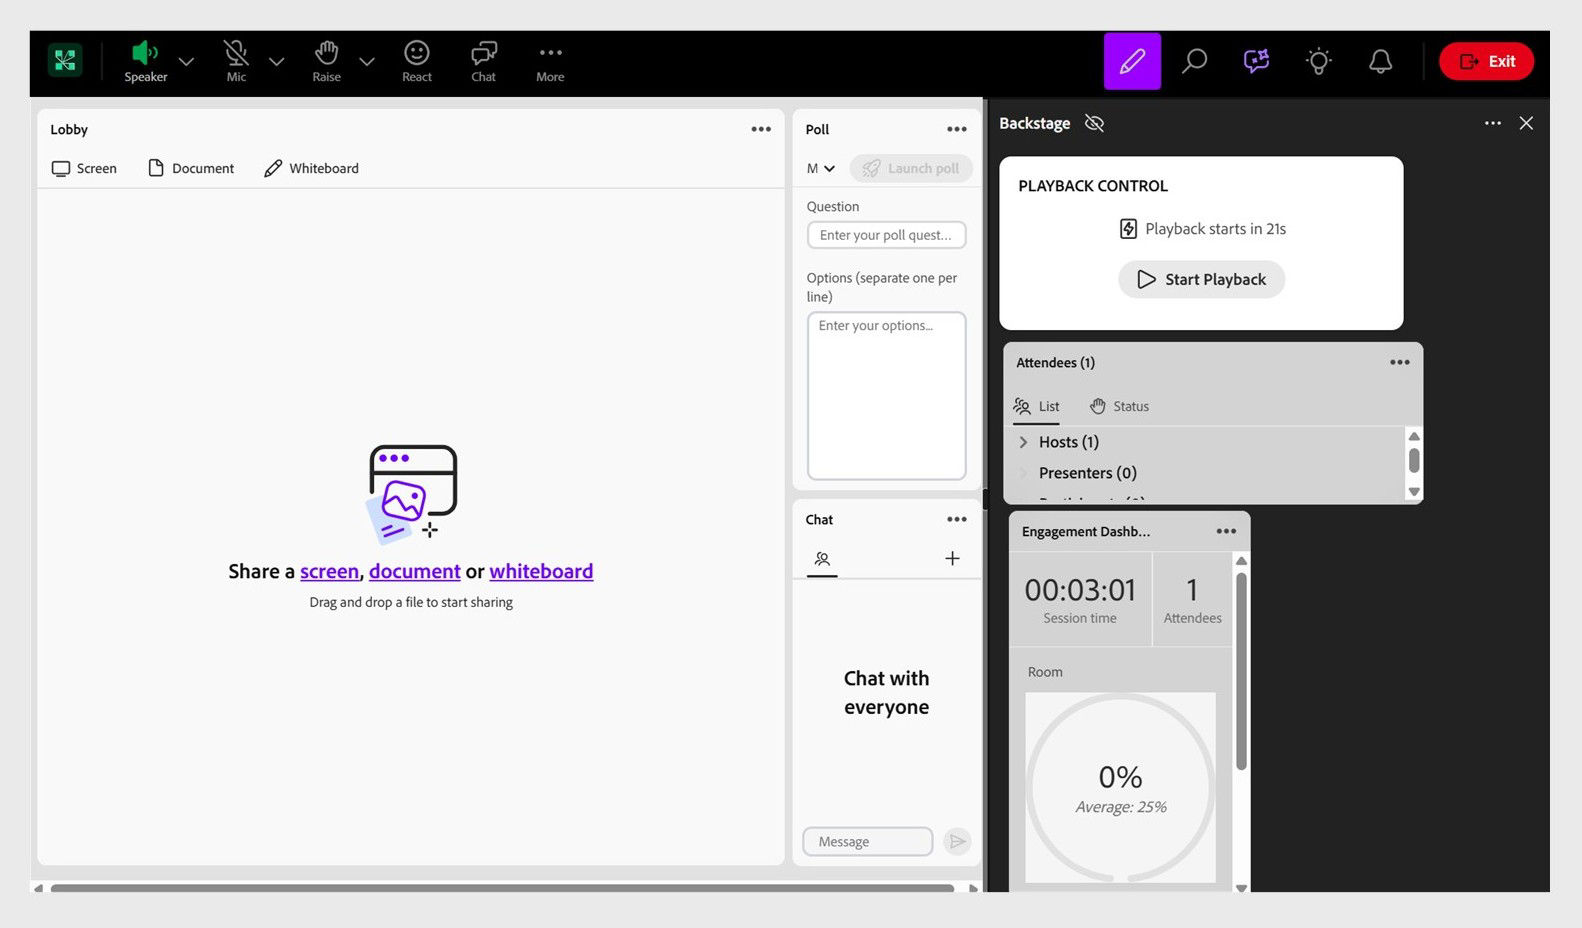Click the screen hyperlink in the Lobby

coord(329,571)
